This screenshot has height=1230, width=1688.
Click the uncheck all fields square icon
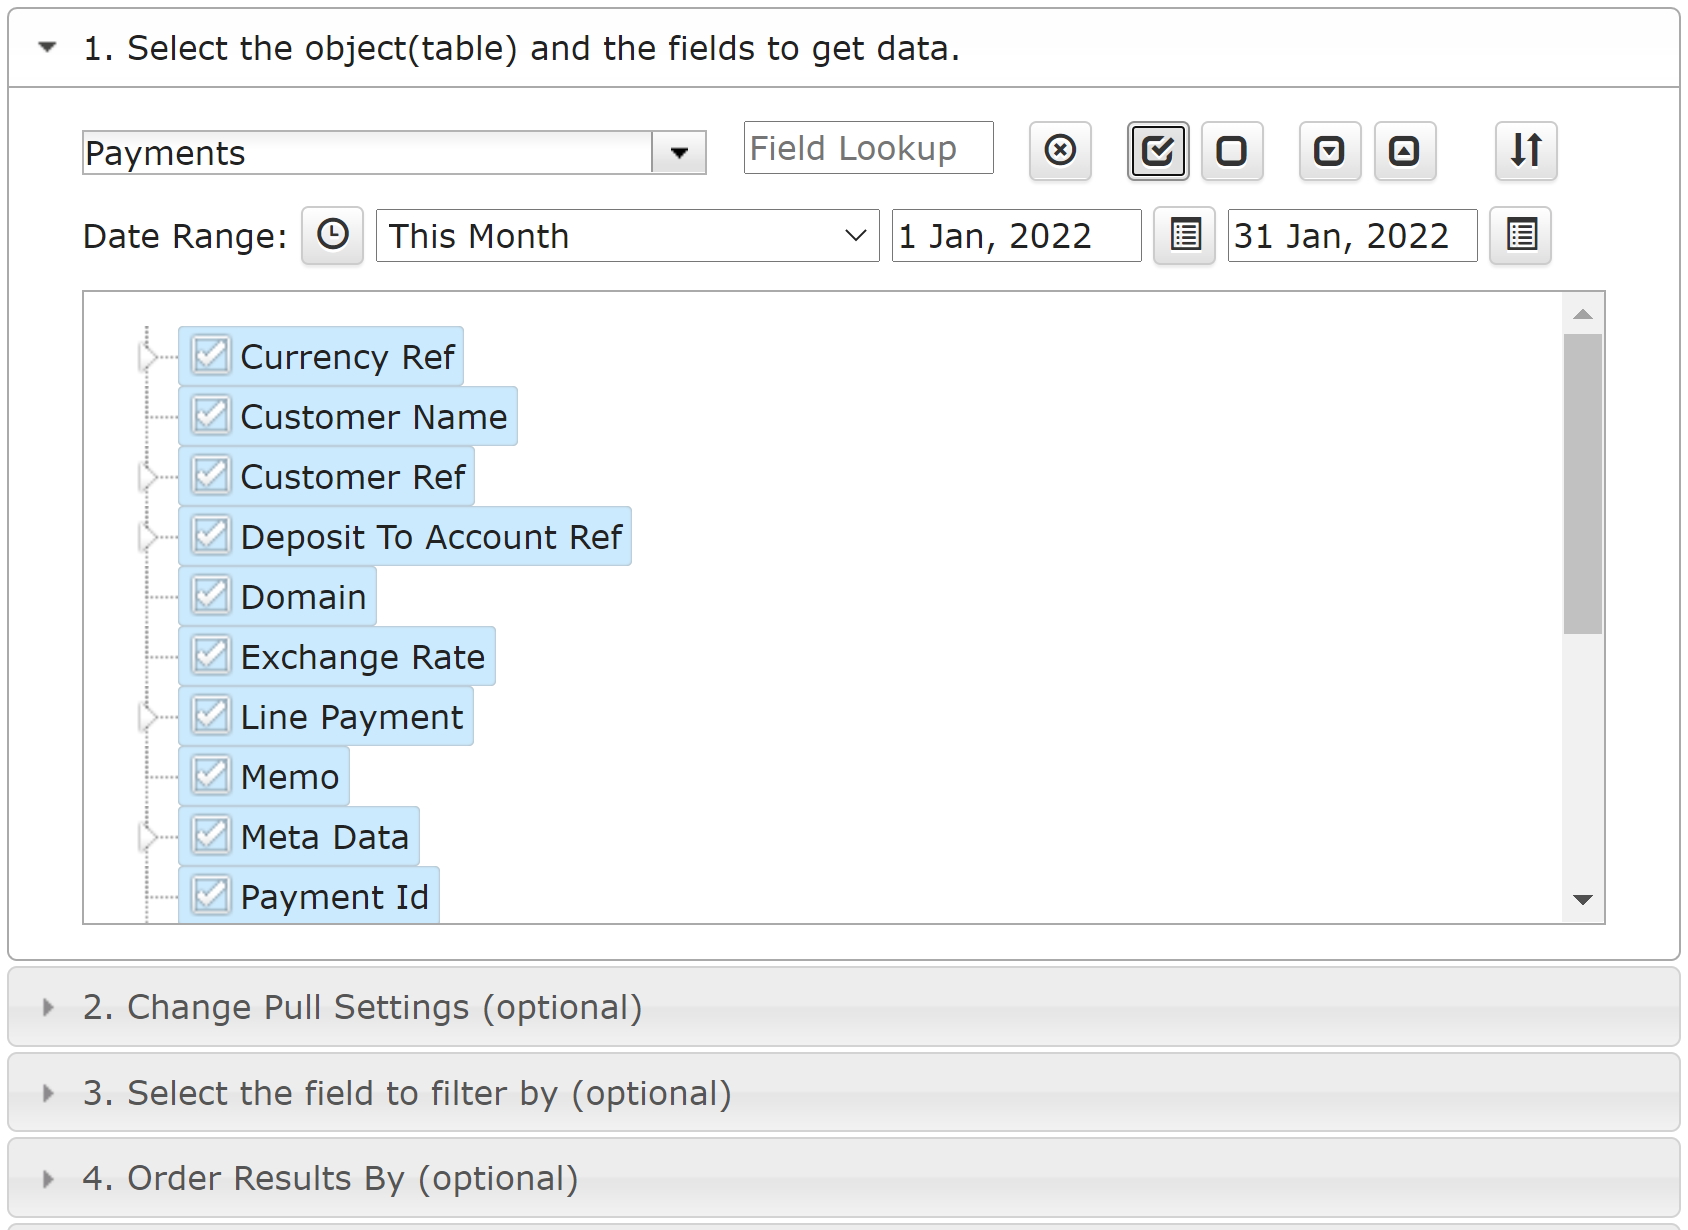click(x=1232, y=151)
